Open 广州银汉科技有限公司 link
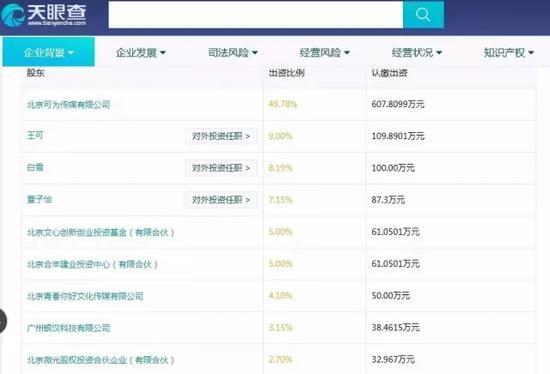Viewport: 550px width, 374px height. tap(68, 328)
